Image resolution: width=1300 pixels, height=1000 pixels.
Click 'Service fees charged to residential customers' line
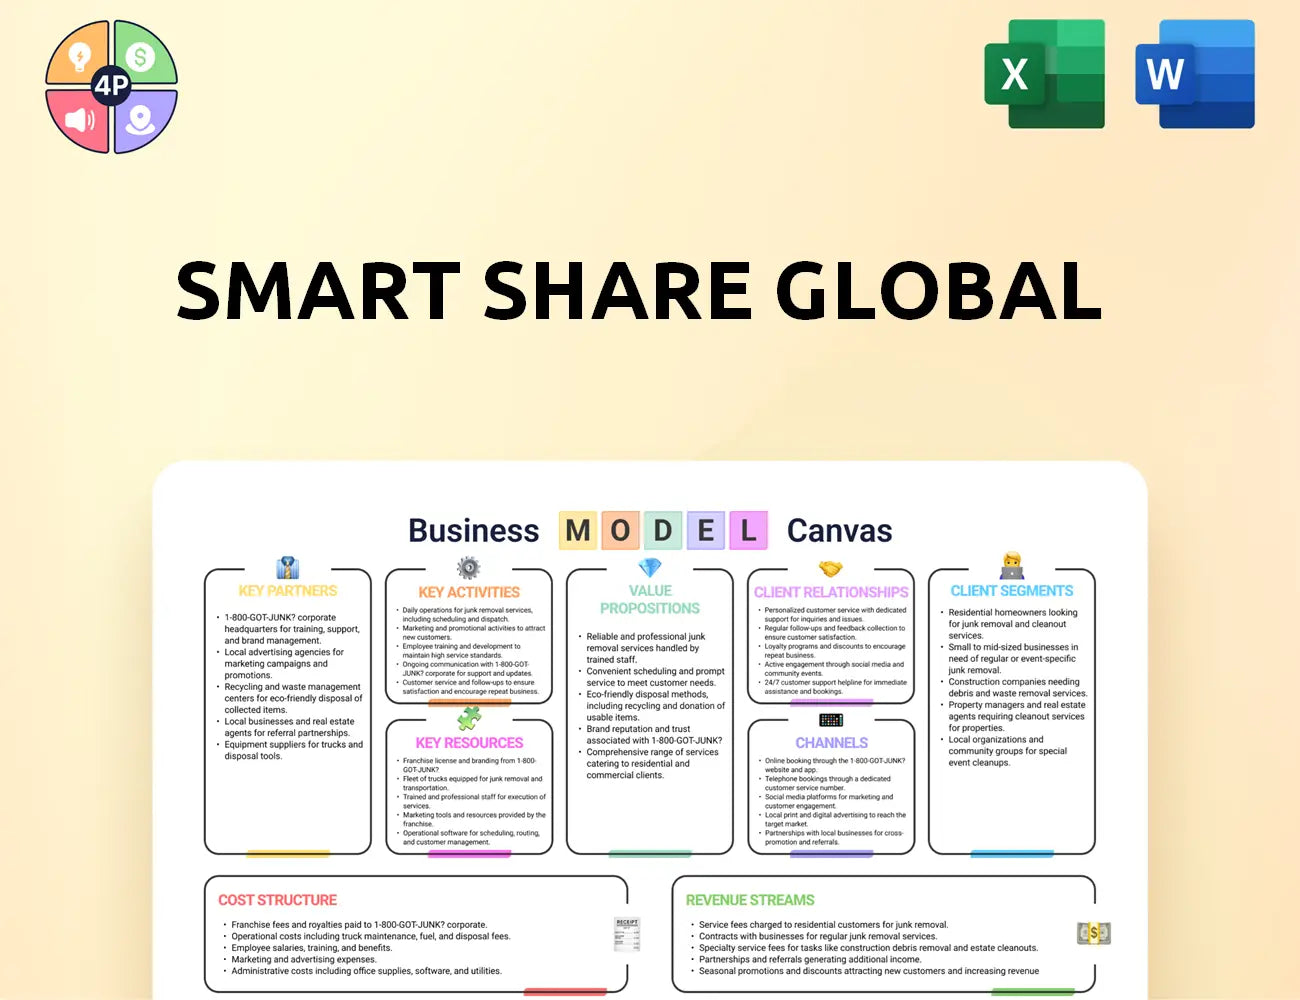point(818,925)
